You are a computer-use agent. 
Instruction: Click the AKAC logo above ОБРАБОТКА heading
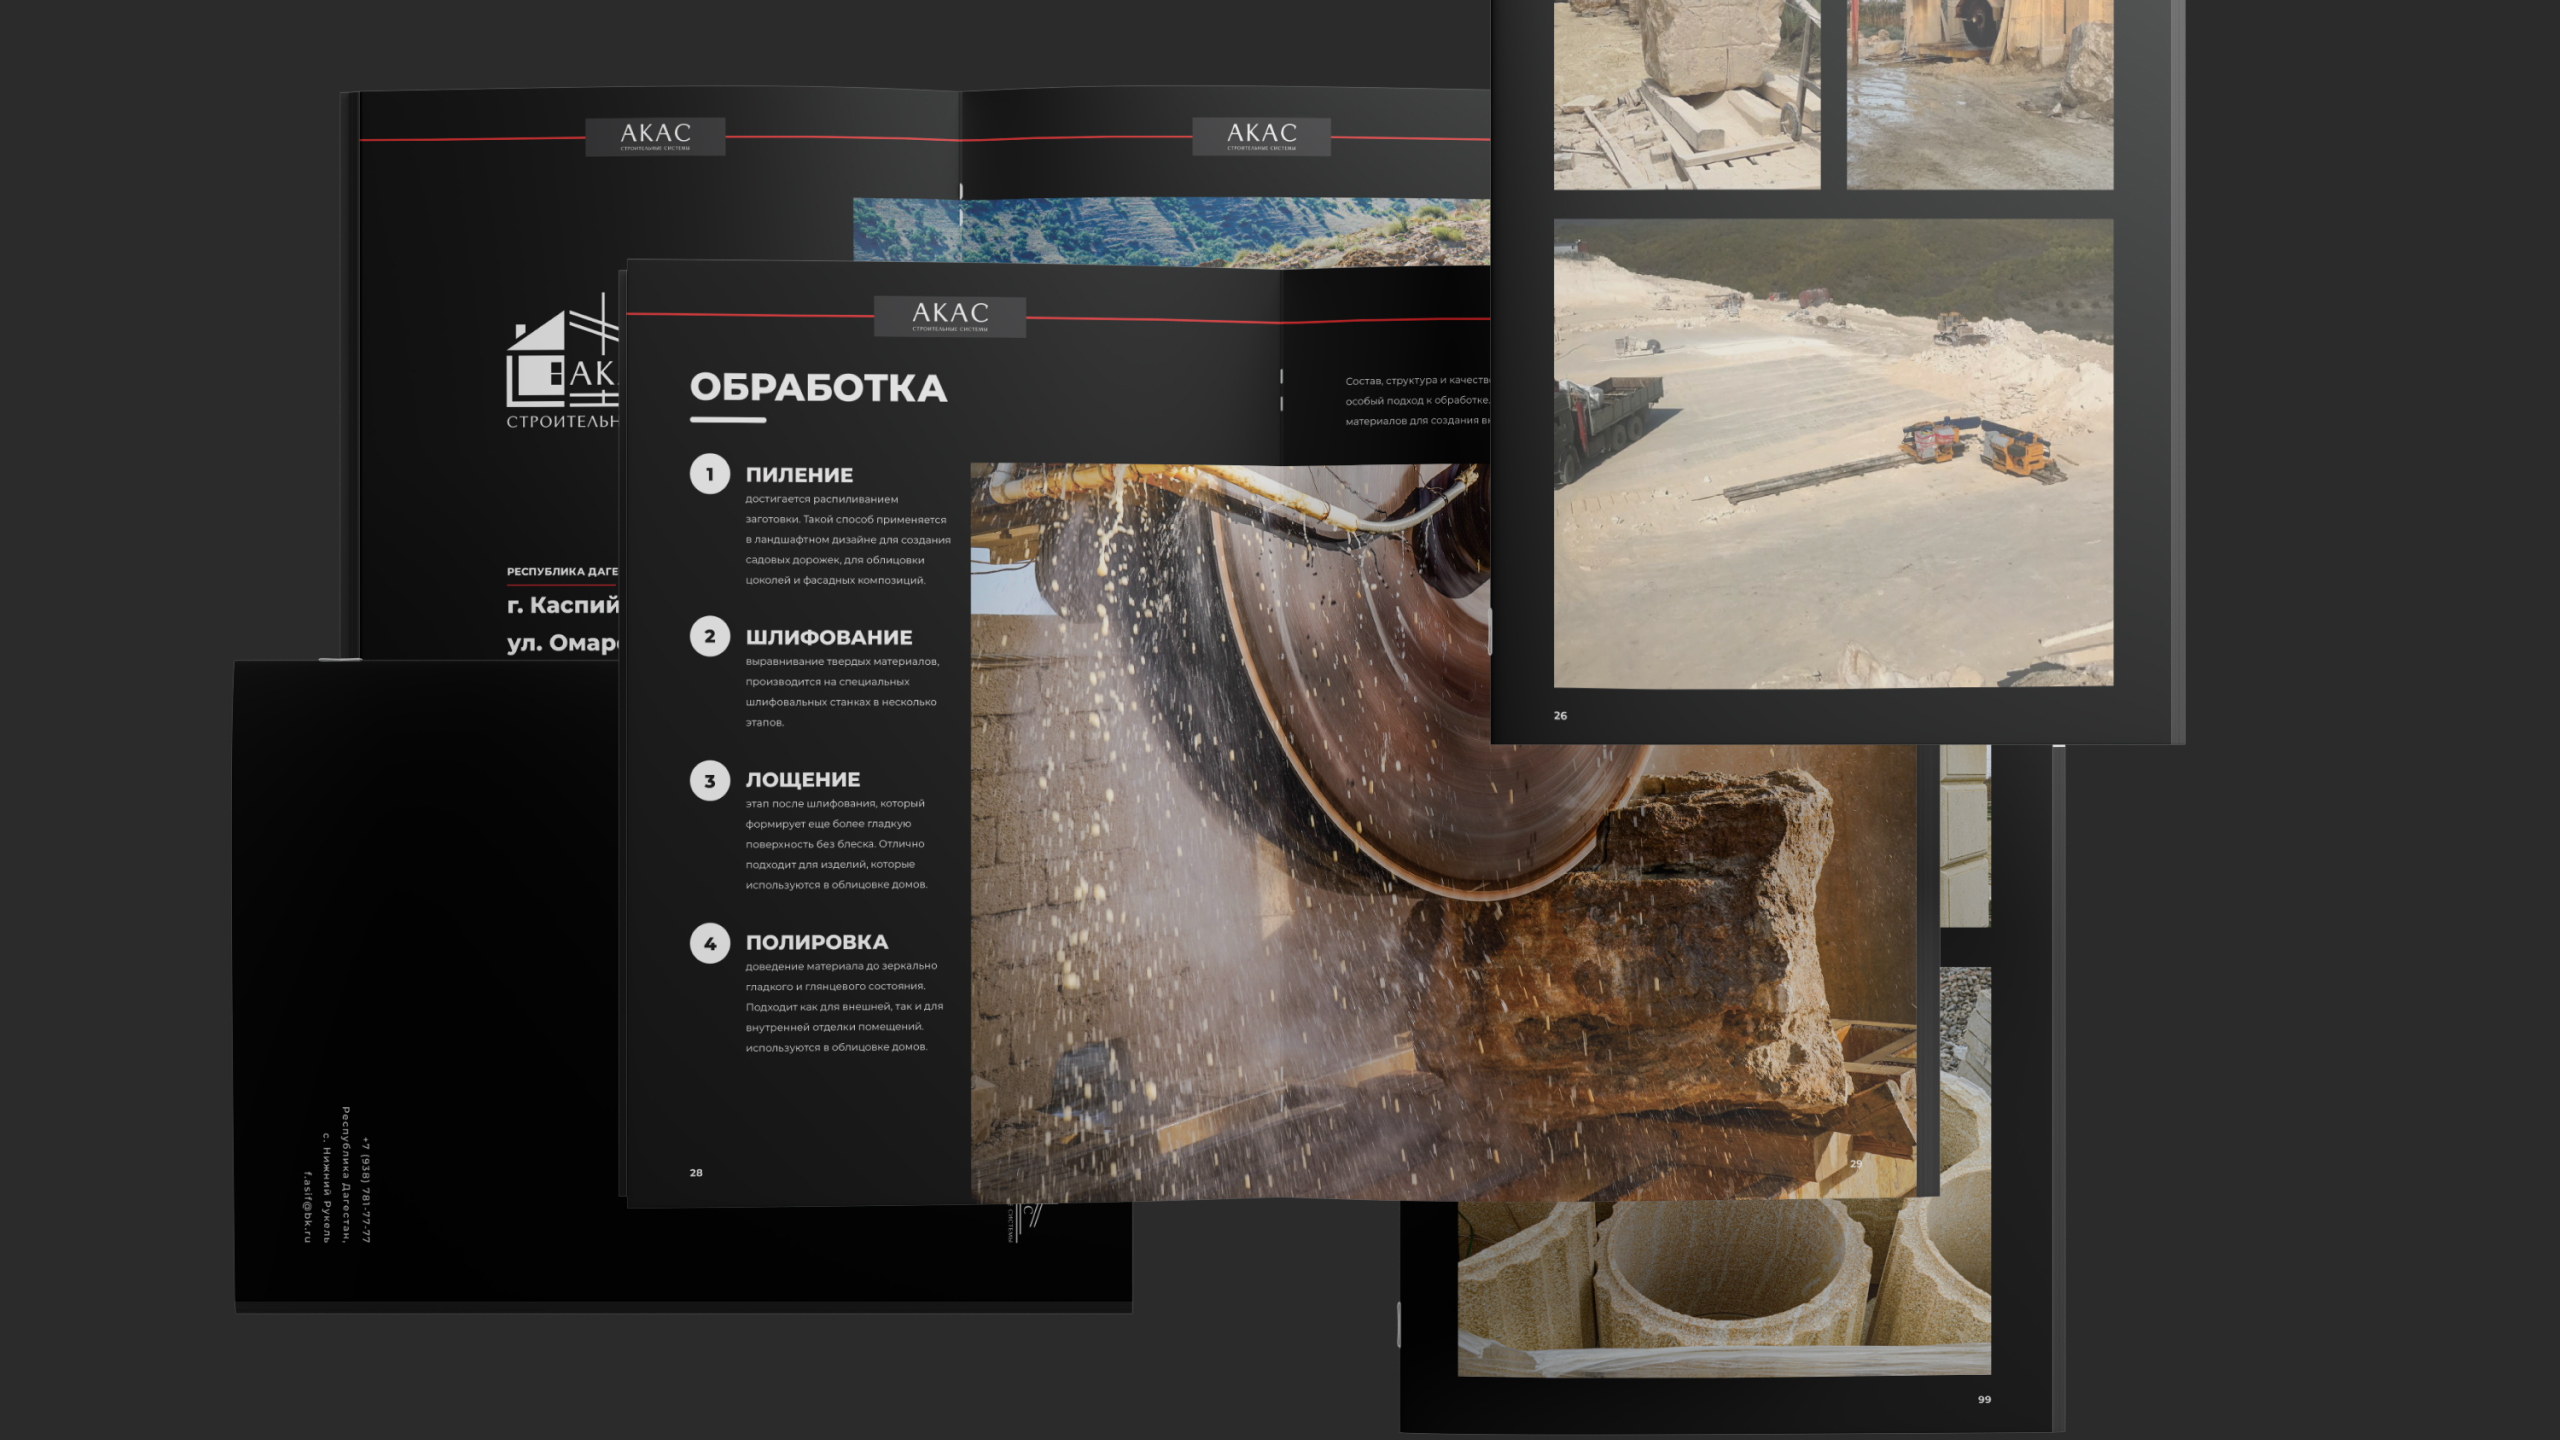tap(950, 316)
